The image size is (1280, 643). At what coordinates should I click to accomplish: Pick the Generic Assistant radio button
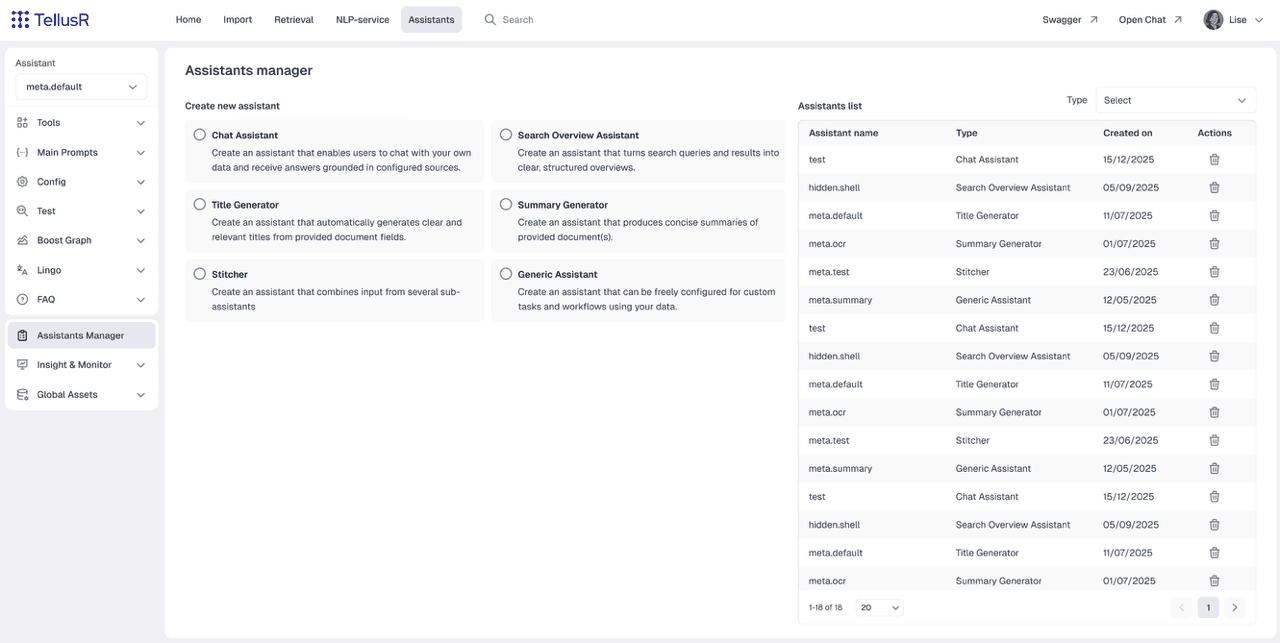[x=506, y=274]
